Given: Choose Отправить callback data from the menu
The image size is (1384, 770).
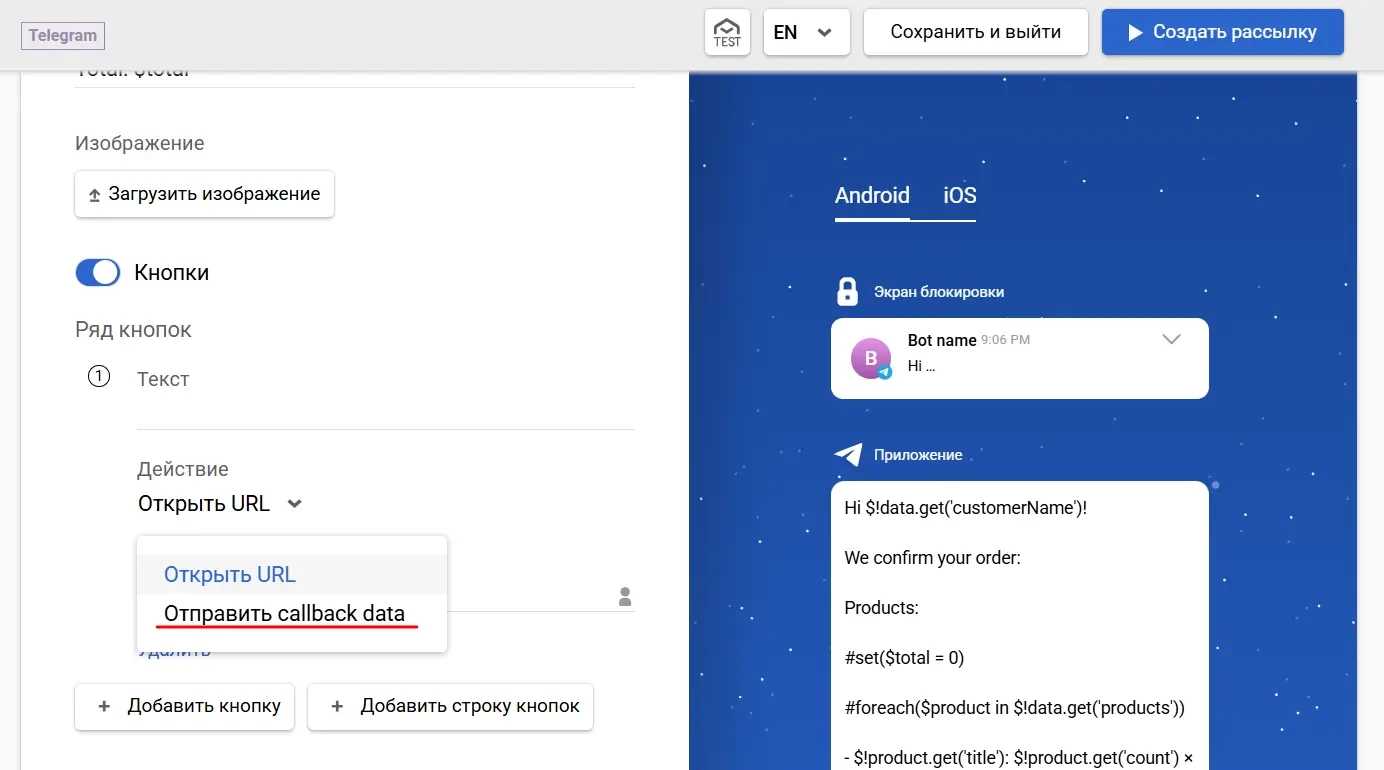Looking at the screenshot, I should tap(283, 613).
